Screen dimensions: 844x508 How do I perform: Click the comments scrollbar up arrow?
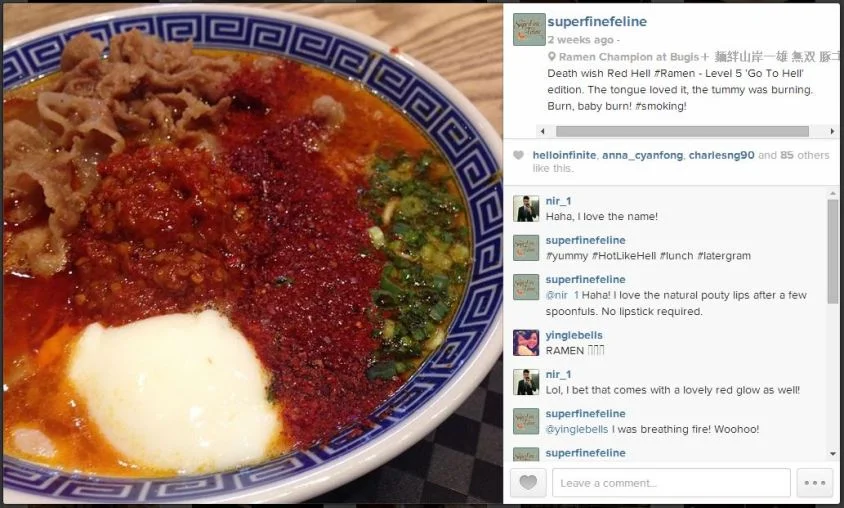click(x=833, y=193)
